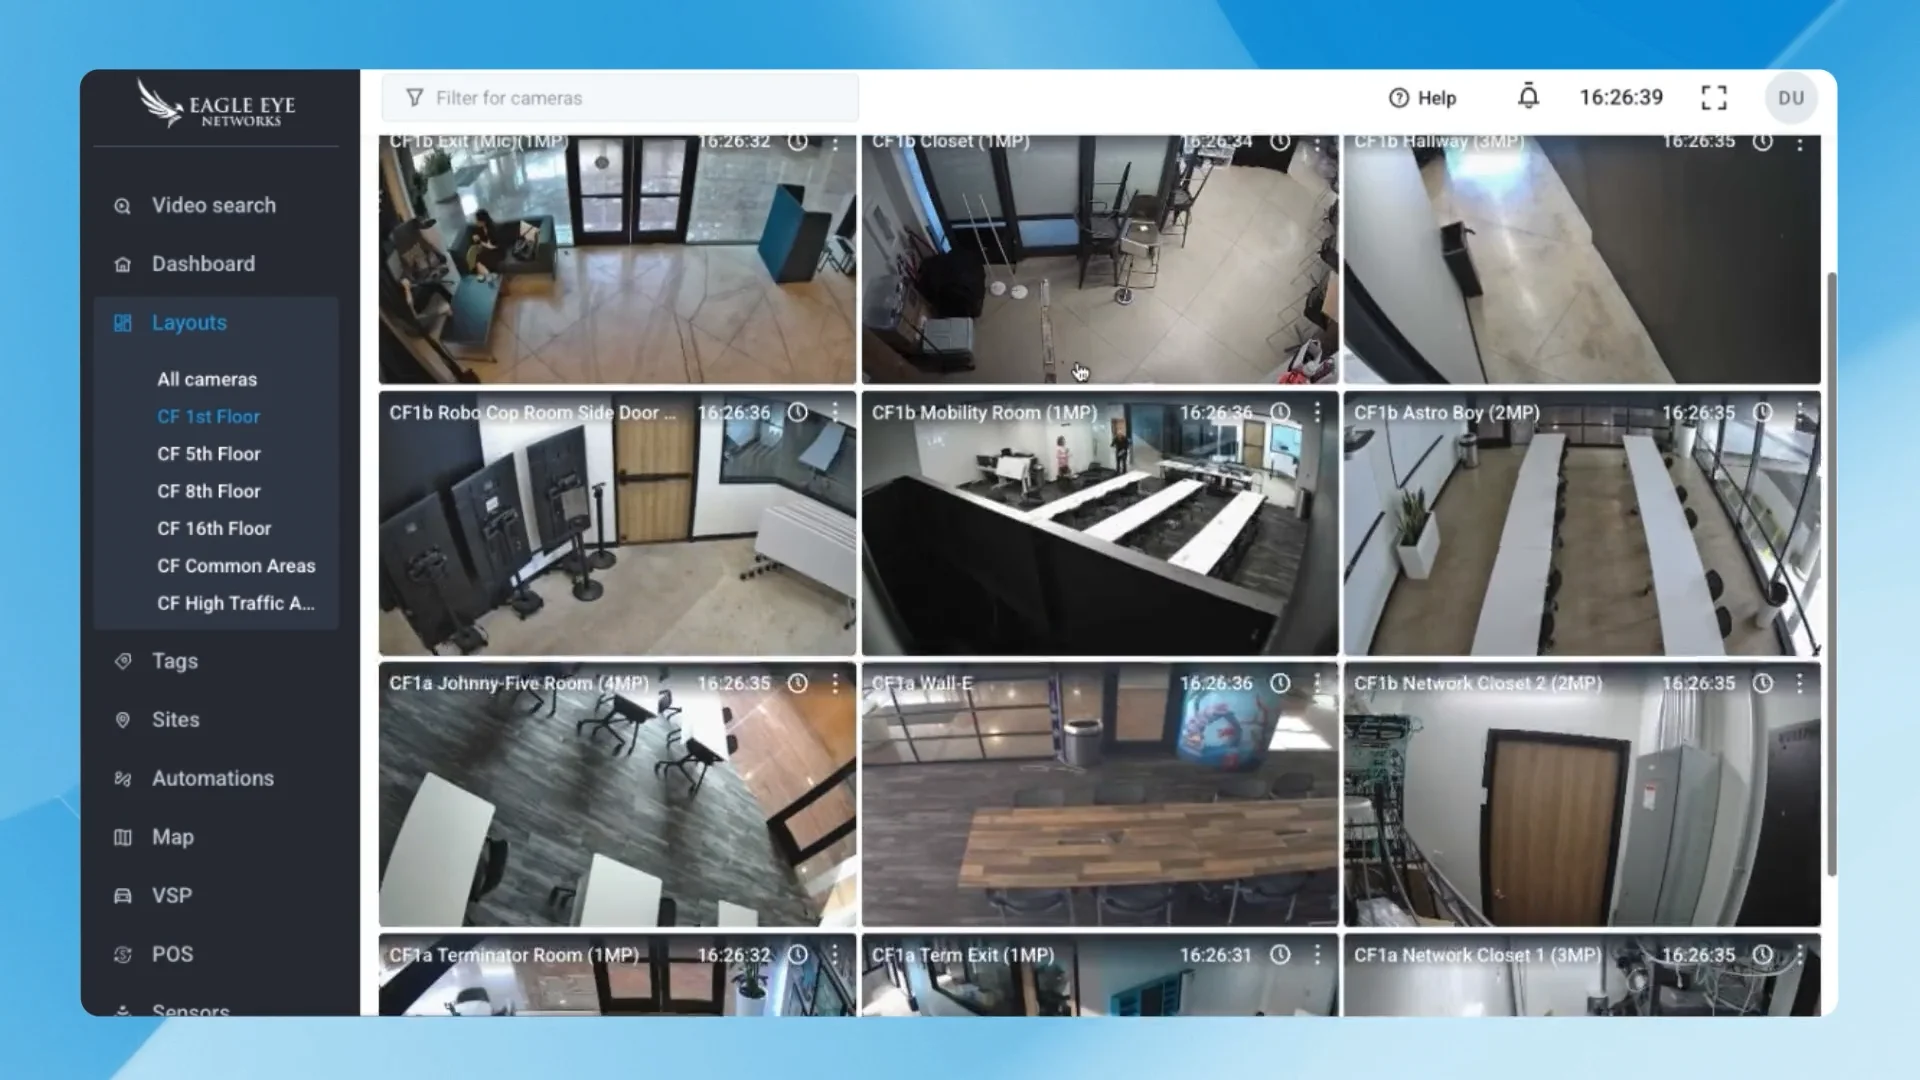
Task: Open options menu for Robo Cop Room camera
Action: [x=835, y=412]
